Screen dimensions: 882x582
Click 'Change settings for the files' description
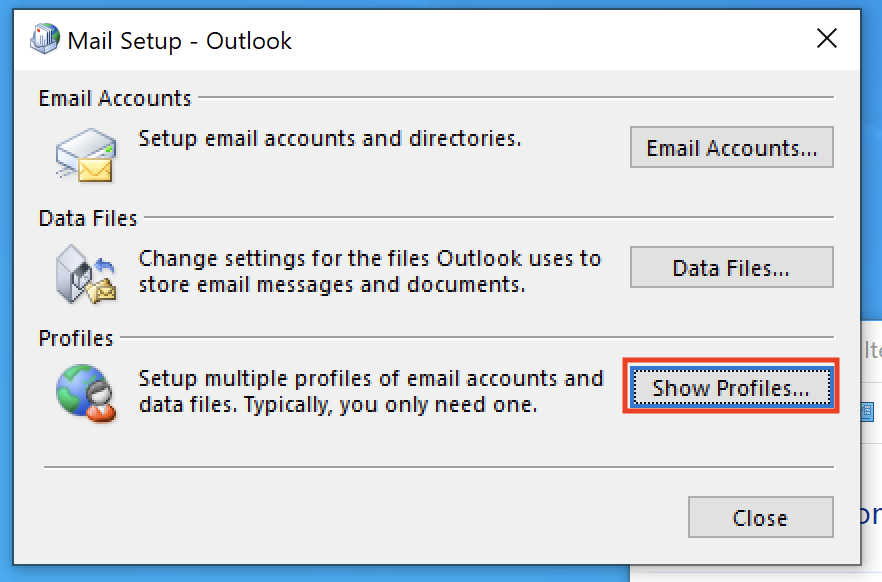370,272
